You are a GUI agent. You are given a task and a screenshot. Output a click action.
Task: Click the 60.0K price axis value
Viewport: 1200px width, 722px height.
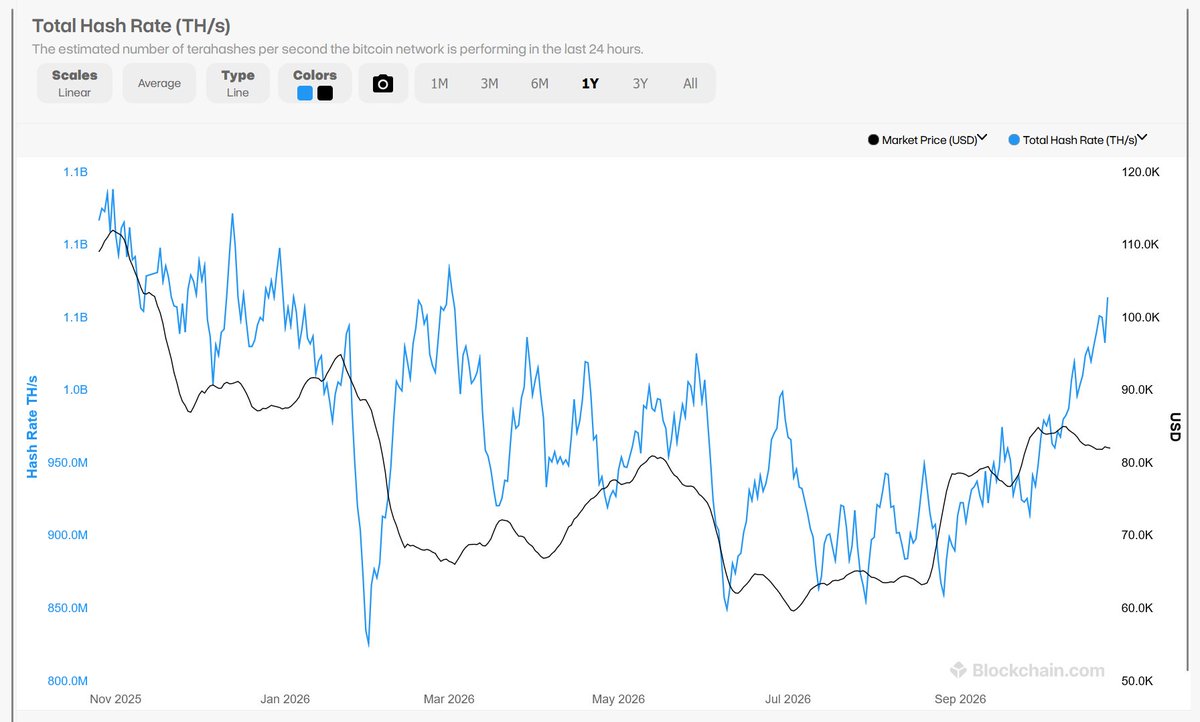click(x=1138, y=608)
